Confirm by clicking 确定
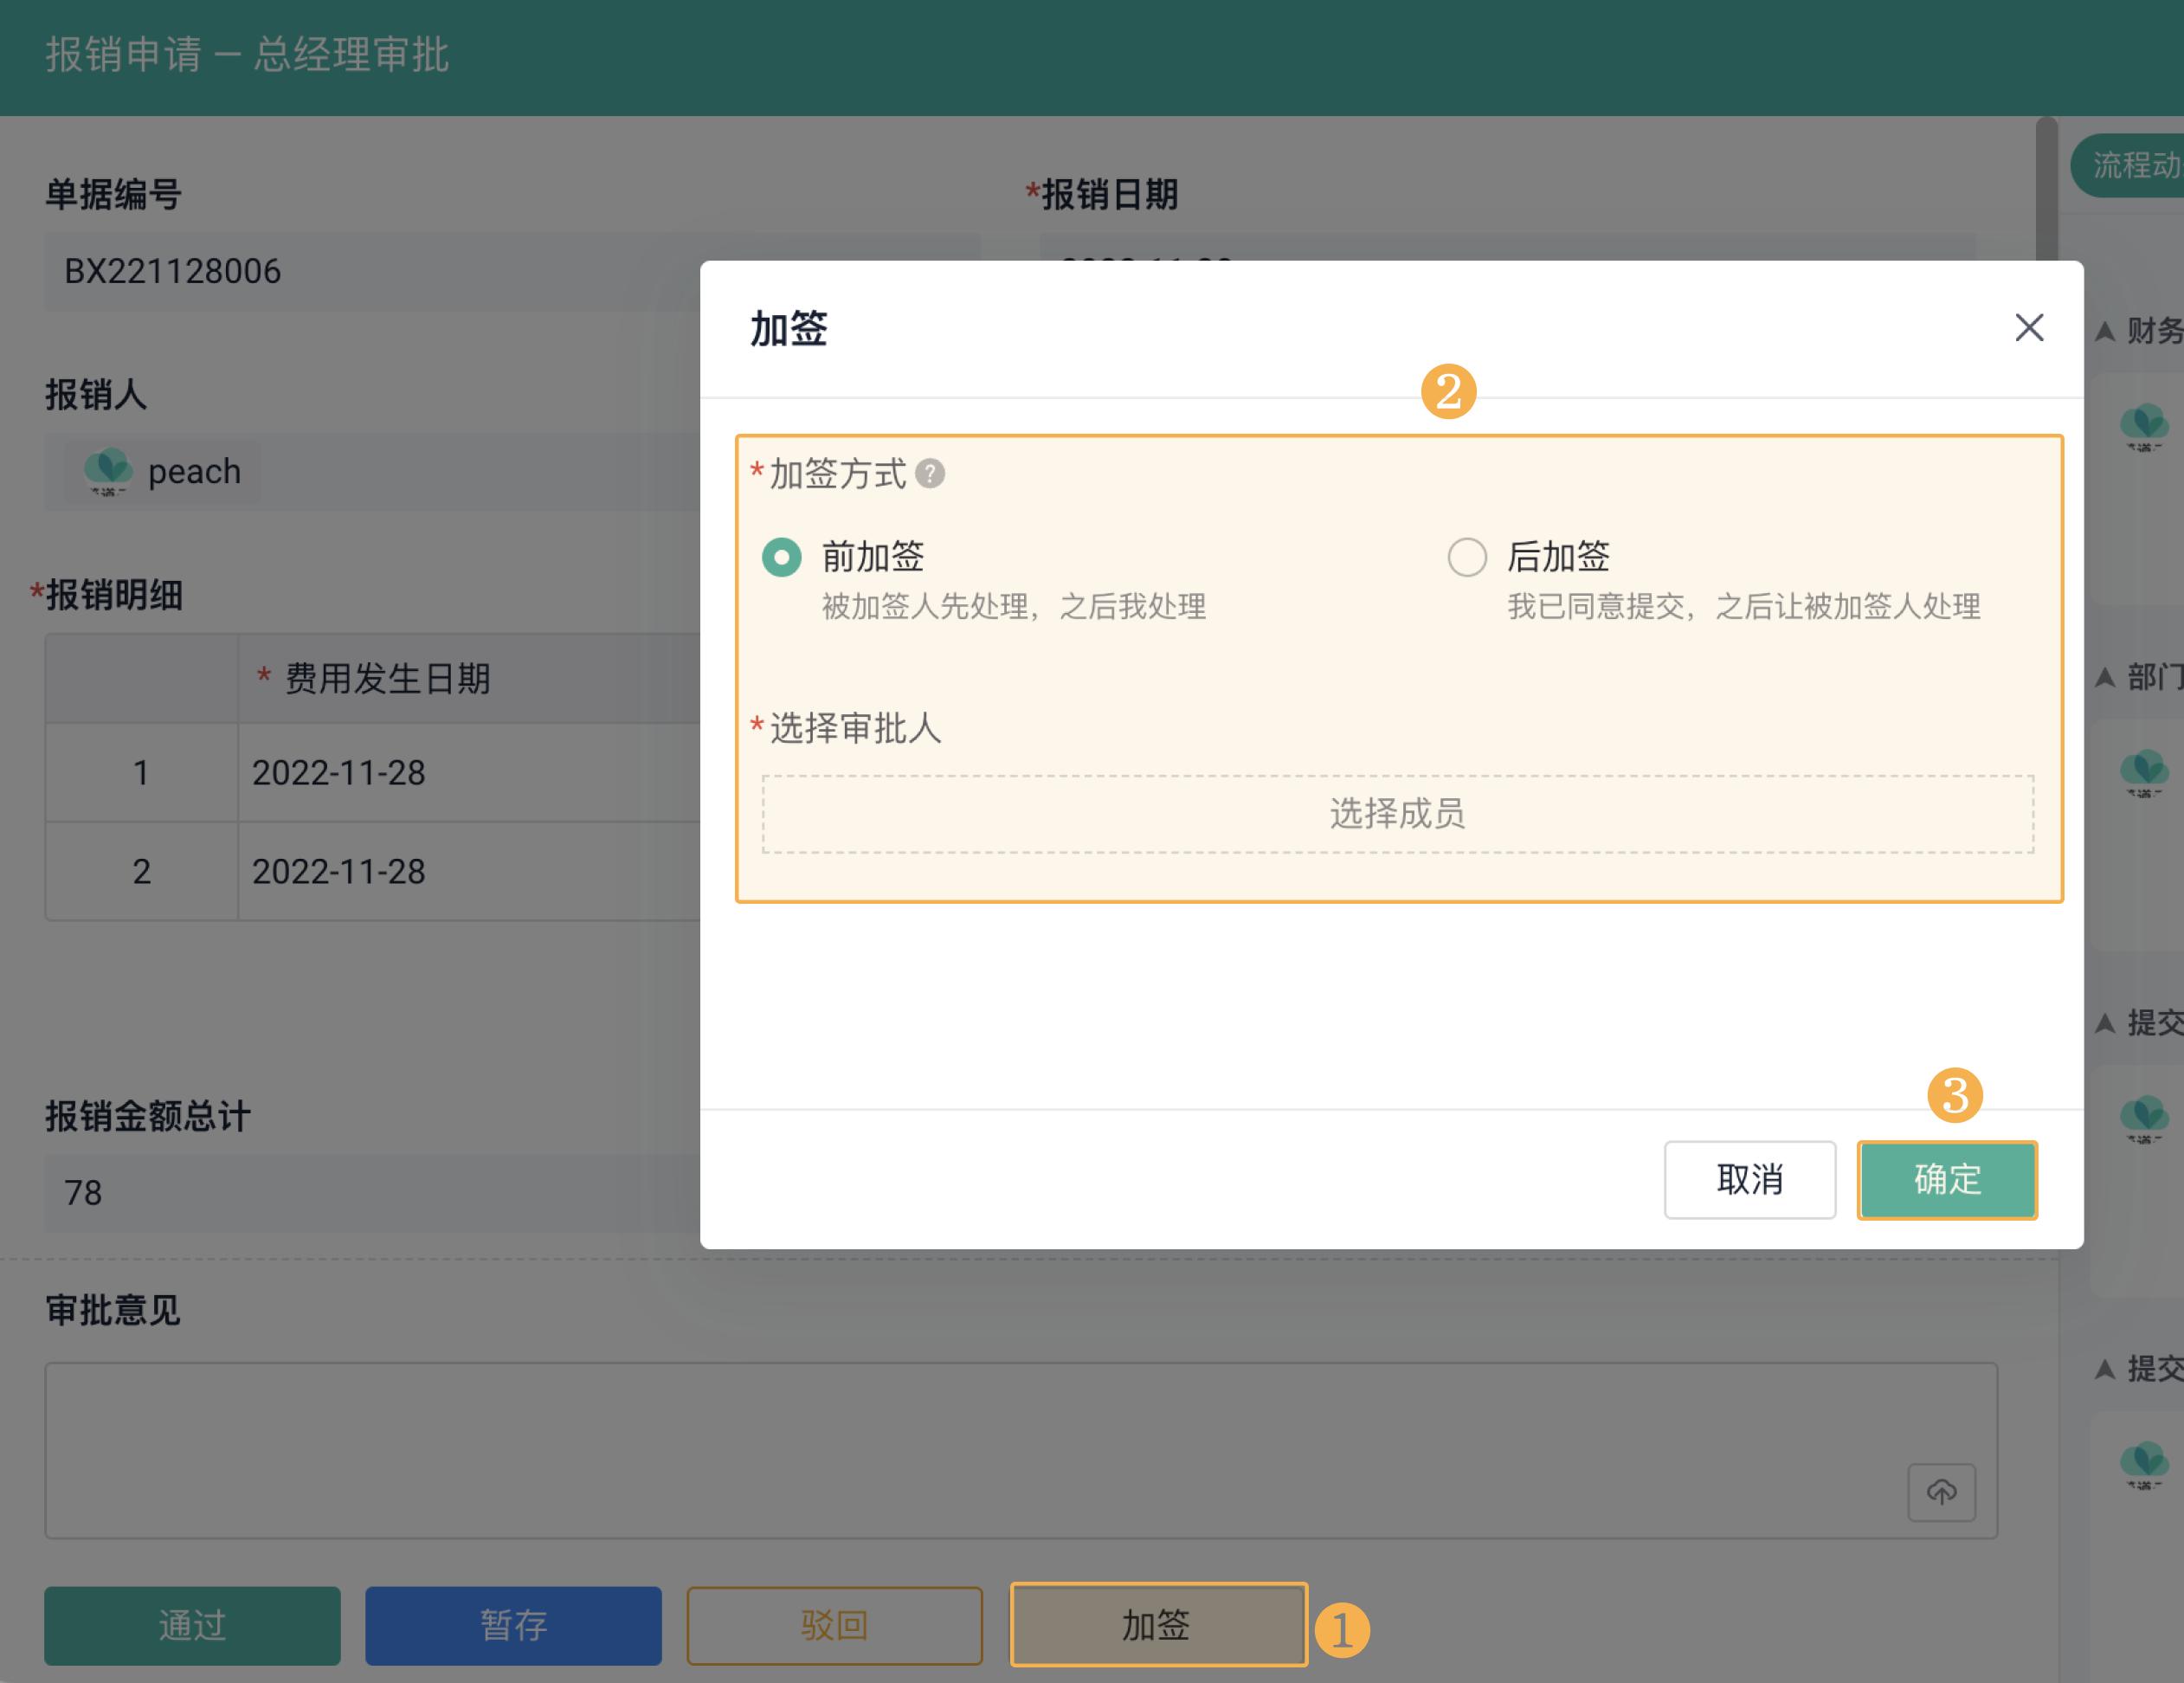 click(x=1946, y=1180)
